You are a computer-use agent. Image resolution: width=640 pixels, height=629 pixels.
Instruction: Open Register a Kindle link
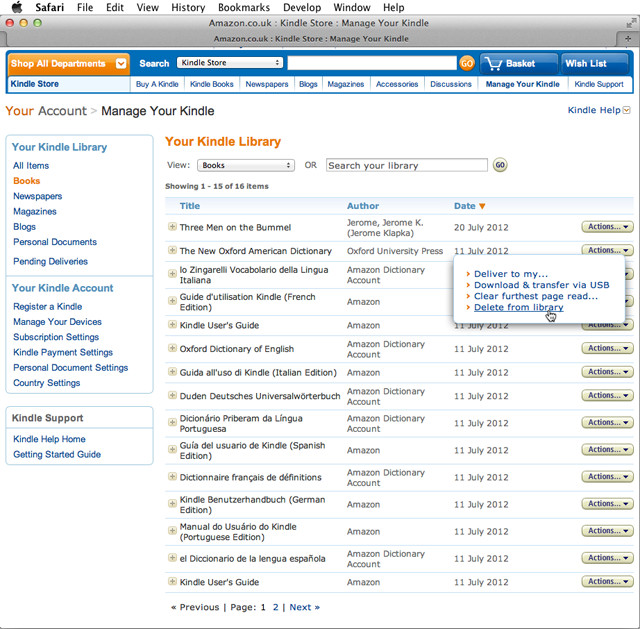click(x=47, y=307)
